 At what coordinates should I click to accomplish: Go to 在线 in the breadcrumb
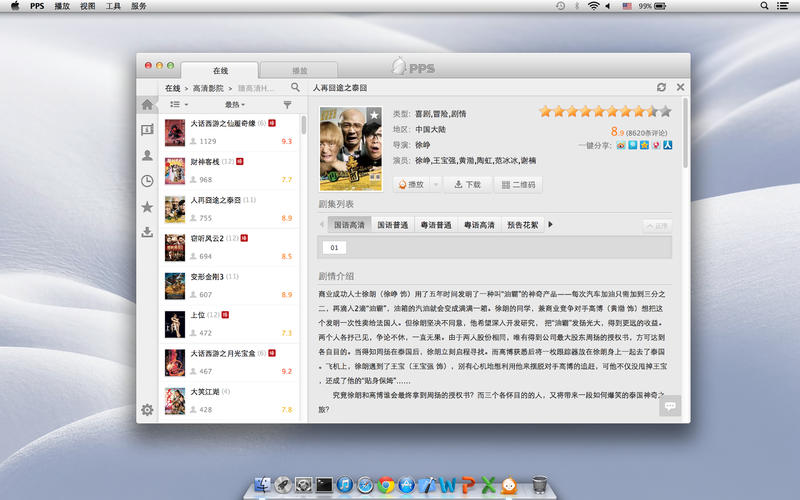pos(172,88)
